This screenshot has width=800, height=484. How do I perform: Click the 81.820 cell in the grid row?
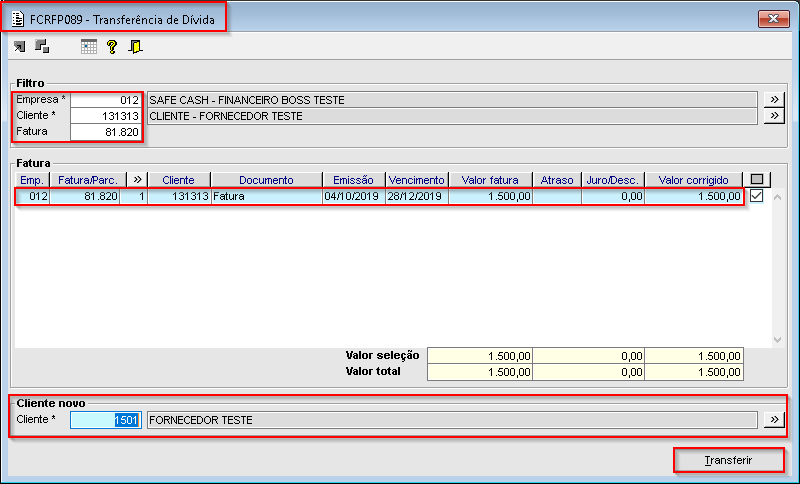85,196
